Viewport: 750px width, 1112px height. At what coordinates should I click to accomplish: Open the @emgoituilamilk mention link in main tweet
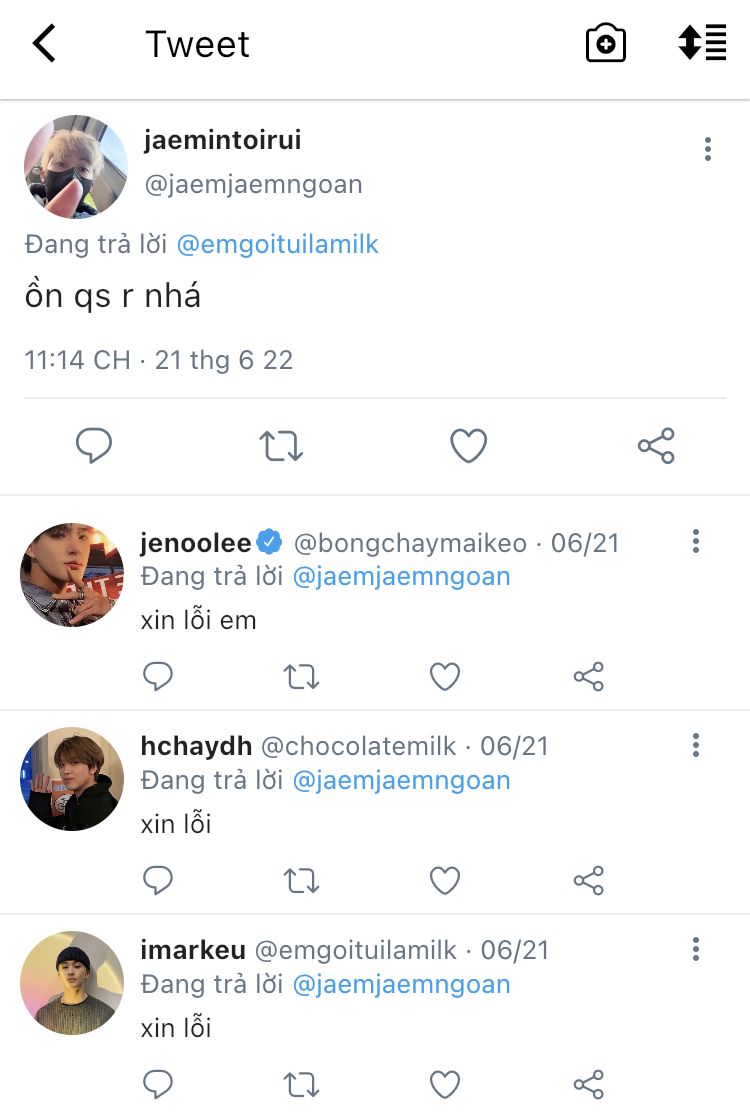[x=277, y=244]
